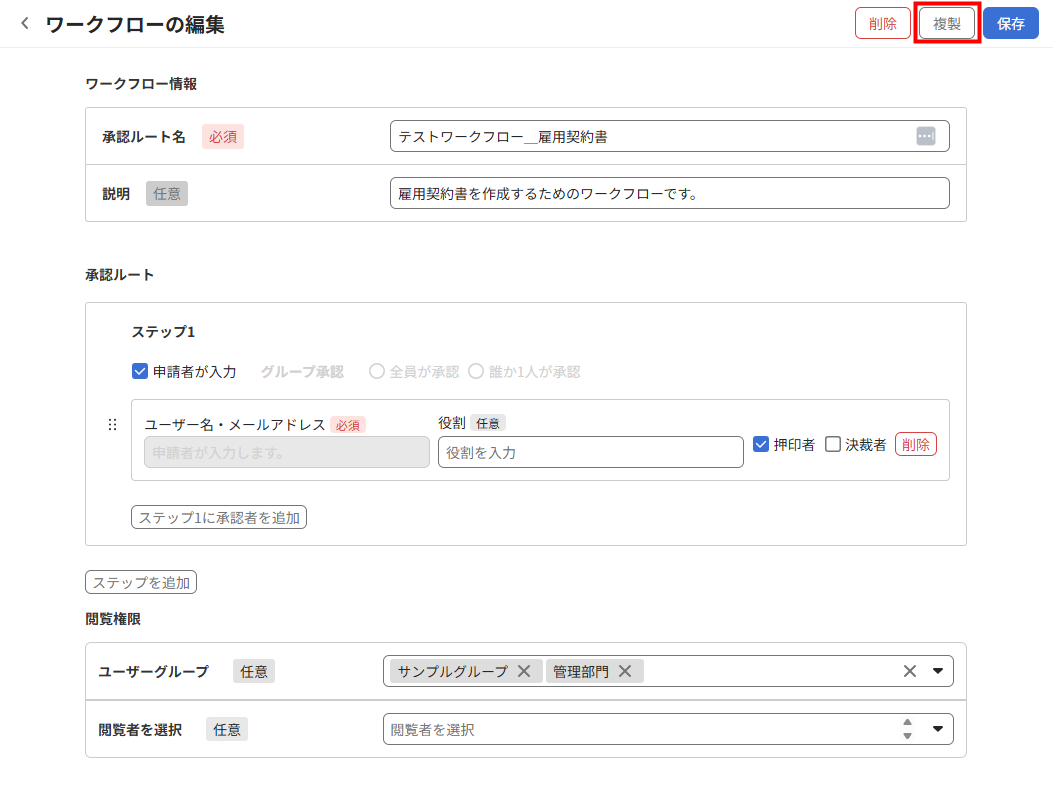This screenshot has width=1053, height=792.
Task: Enable the 決裁者 checkbox
Action: pos(833,444)
